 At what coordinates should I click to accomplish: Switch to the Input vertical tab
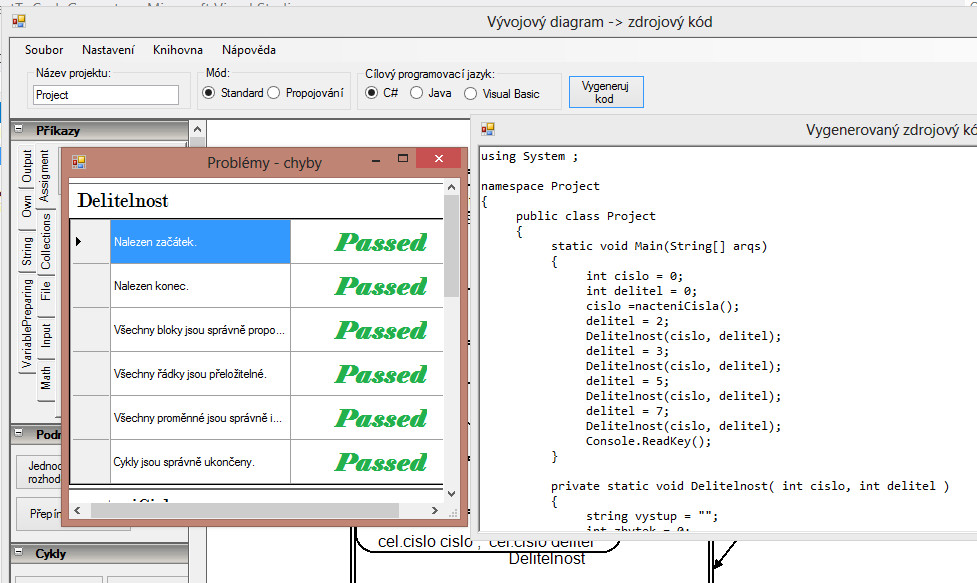(45, 336)
